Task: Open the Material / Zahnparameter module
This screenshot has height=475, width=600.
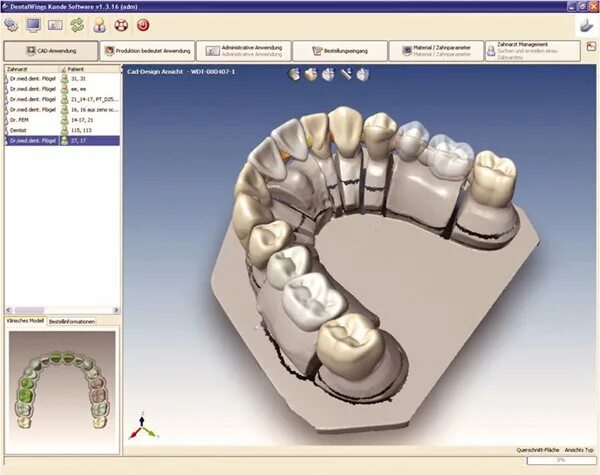Action: (x=436, y=51)
